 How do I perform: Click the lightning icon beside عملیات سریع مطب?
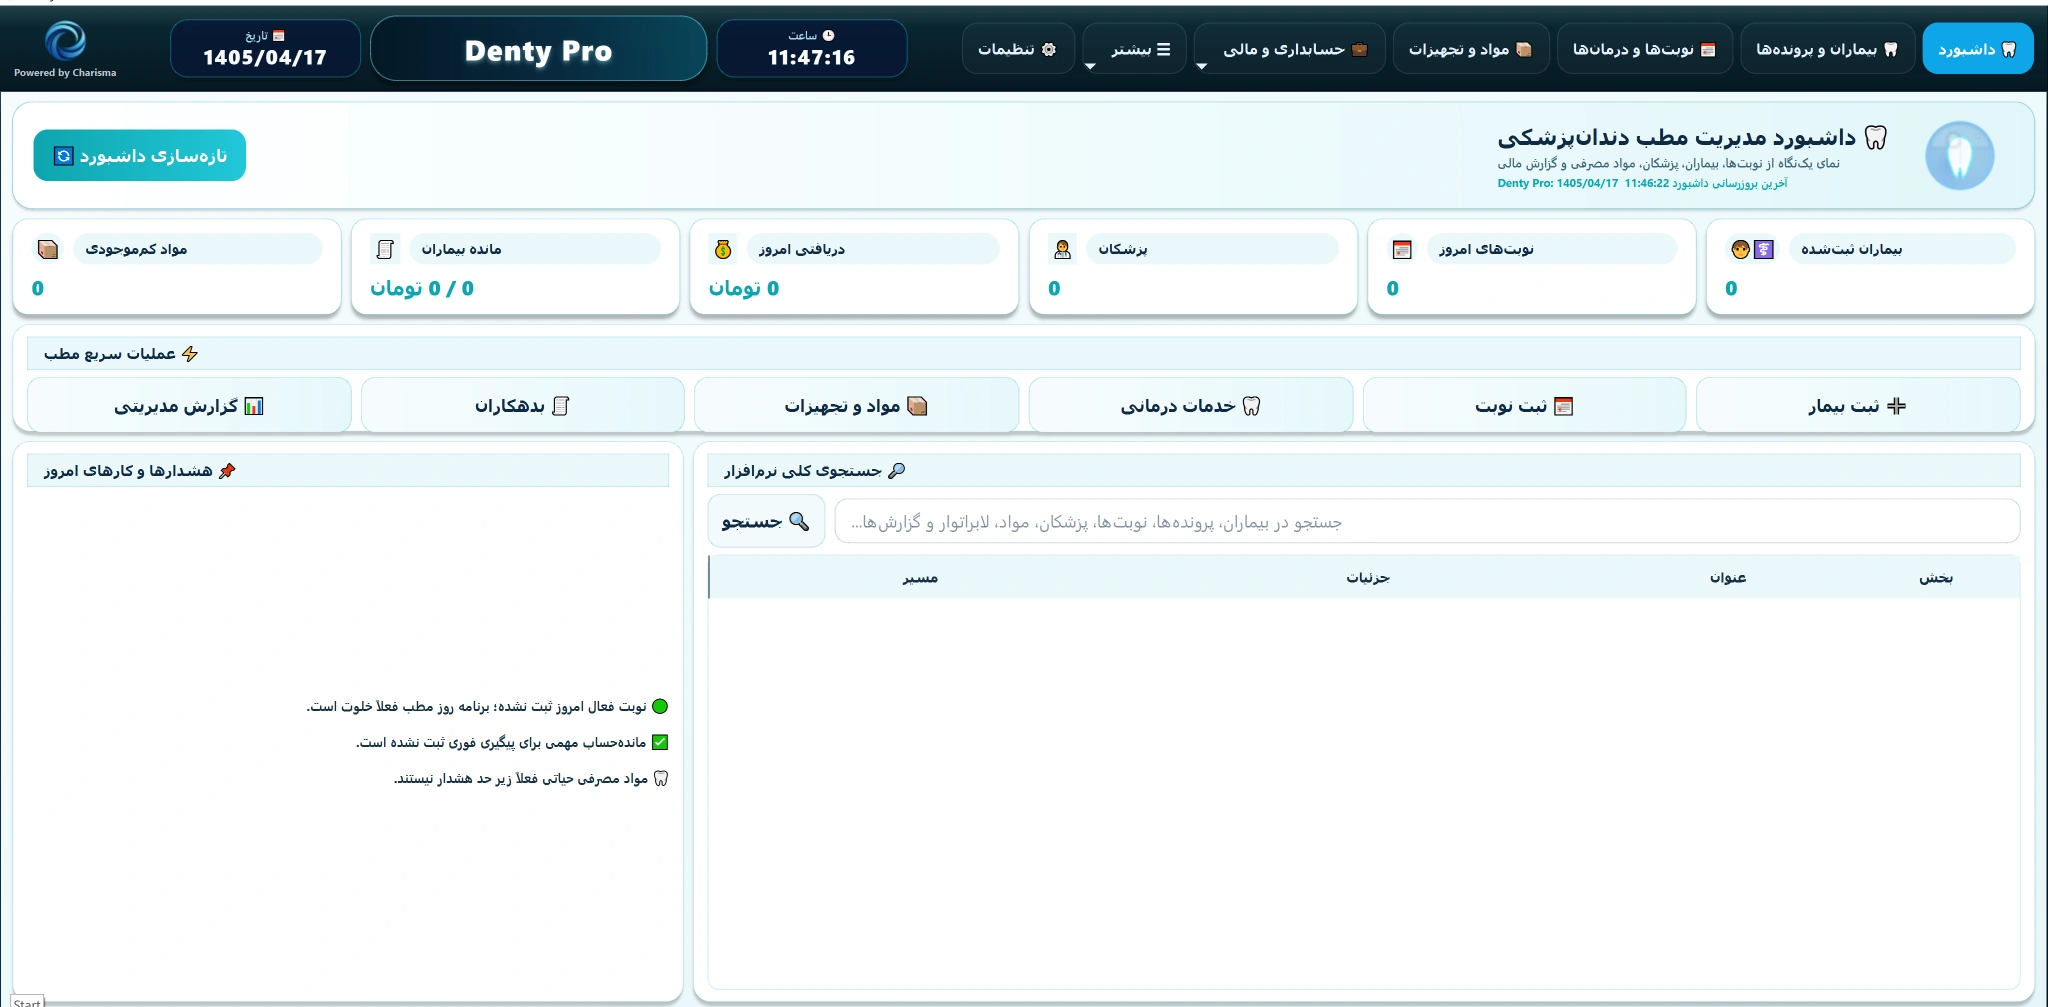pos(190,354)
